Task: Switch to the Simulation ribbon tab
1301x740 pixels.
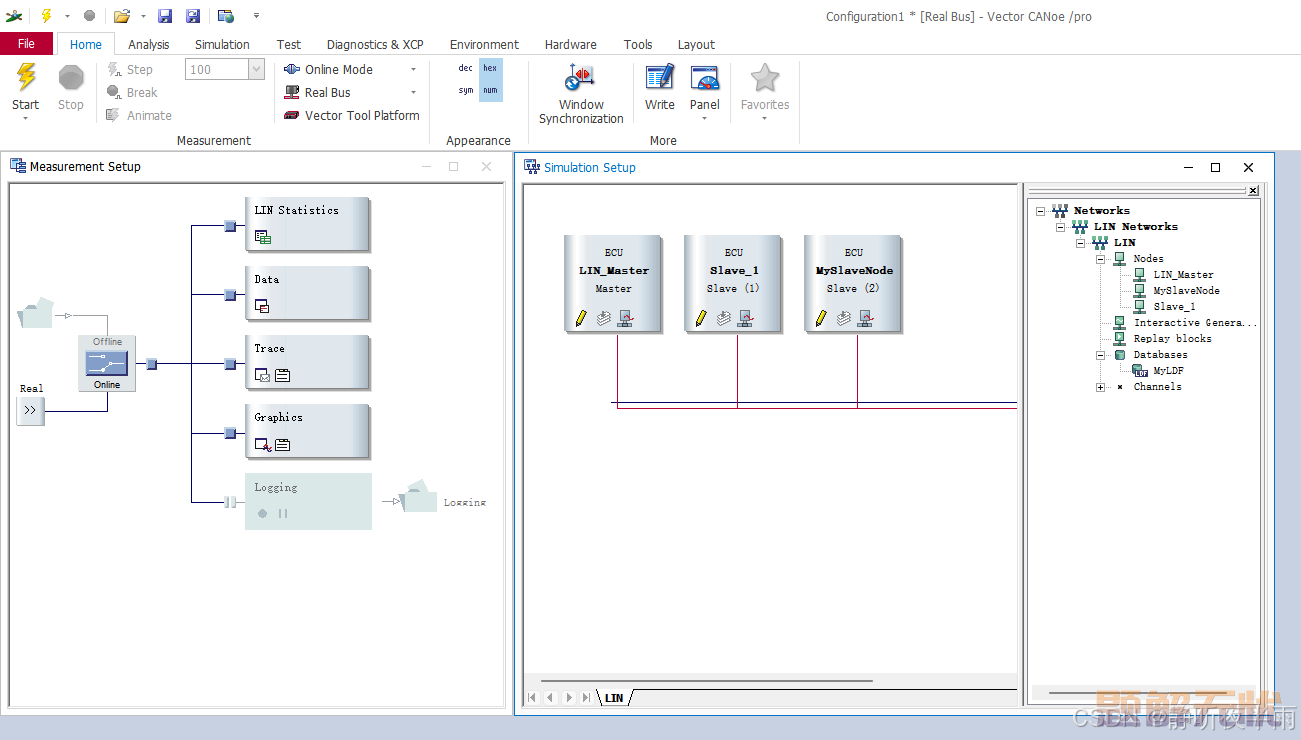Action: (x=222, y=44)
